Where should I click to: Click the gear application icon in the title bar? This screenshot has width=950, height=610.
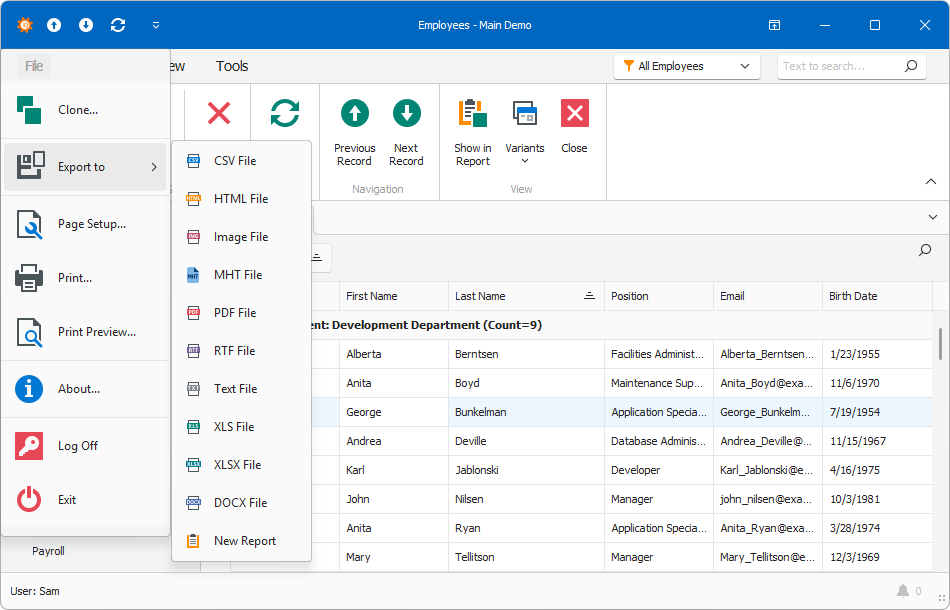24,25
